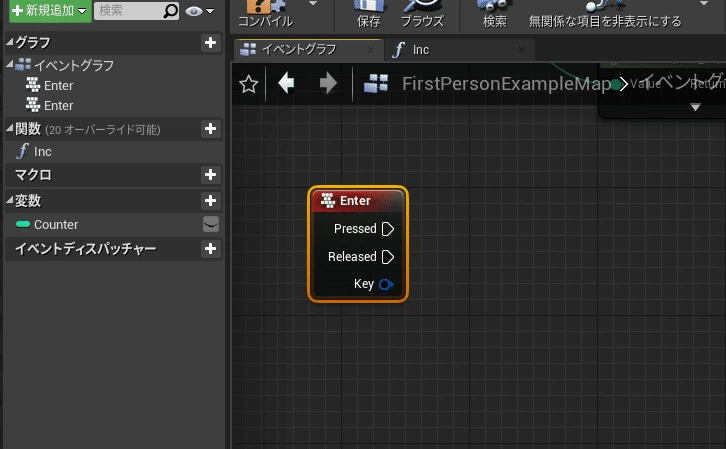Add a new variable with plus button
Viewport: 726px width, 449px height.
click(x=210, y=201)
